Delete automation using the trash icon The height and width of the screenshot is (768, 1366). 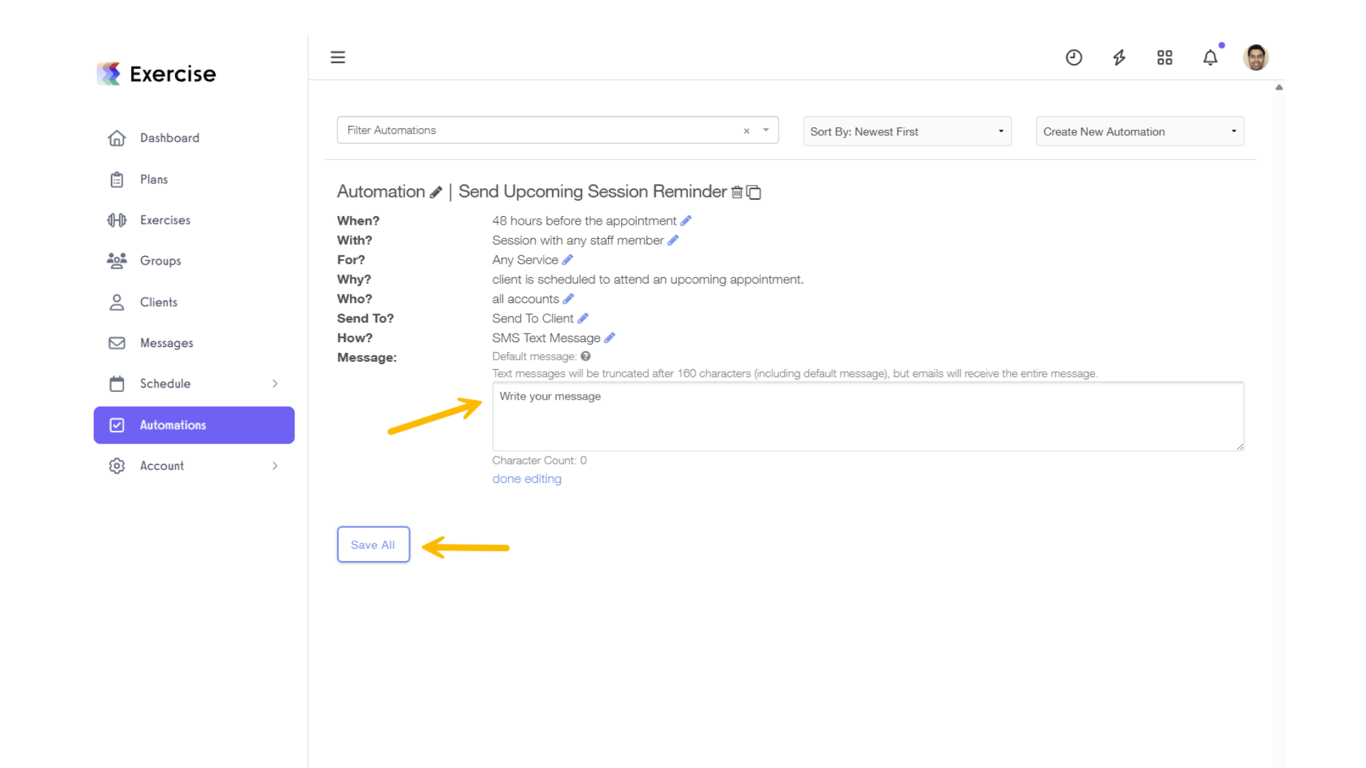[737, 192]
